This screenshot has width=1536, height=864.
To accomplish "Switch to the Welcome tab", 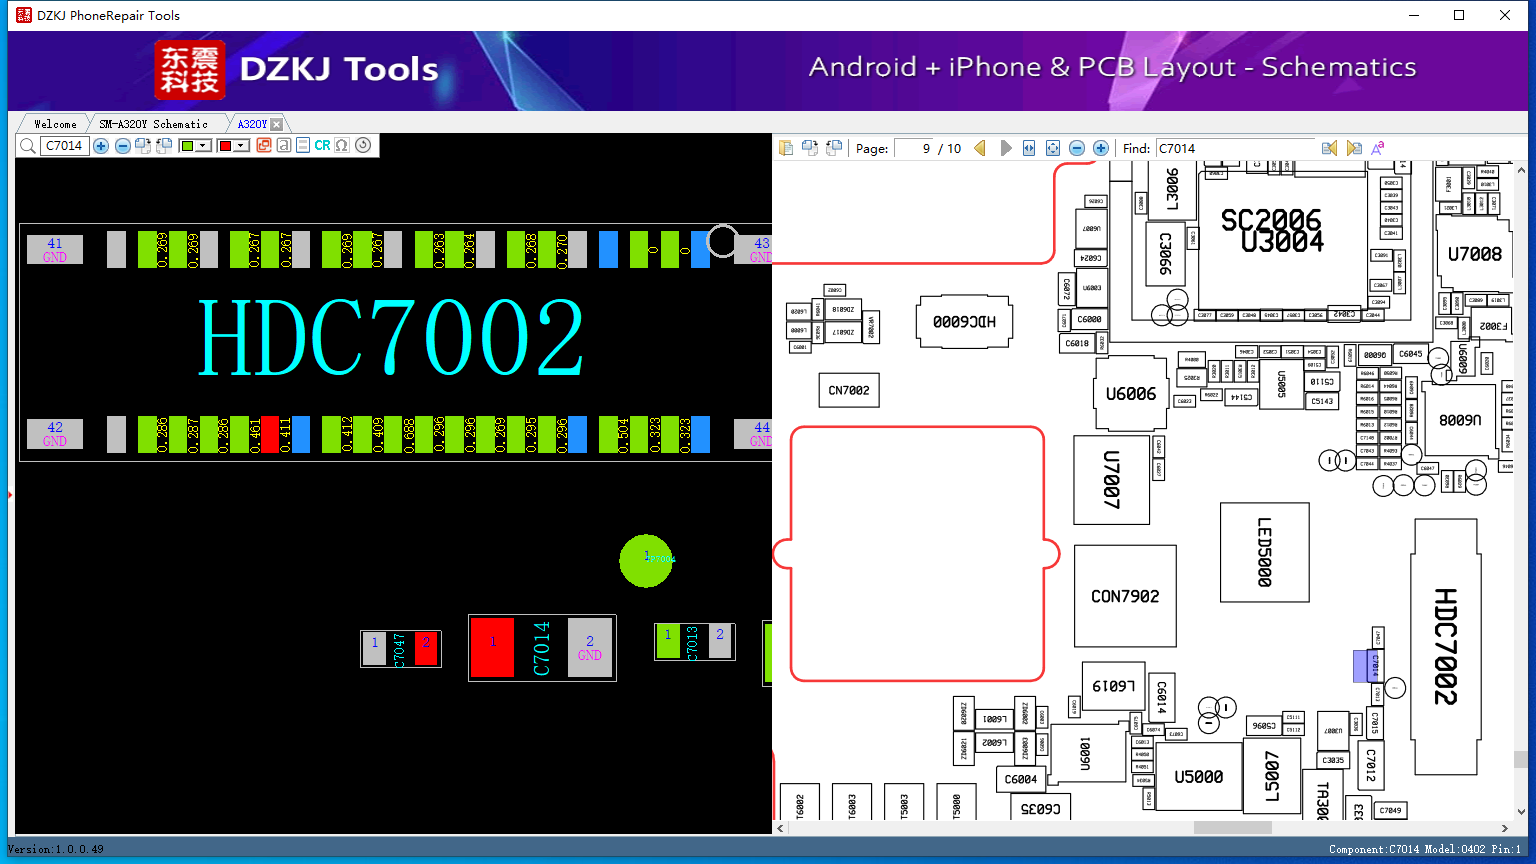I will [x=55, y=124].
